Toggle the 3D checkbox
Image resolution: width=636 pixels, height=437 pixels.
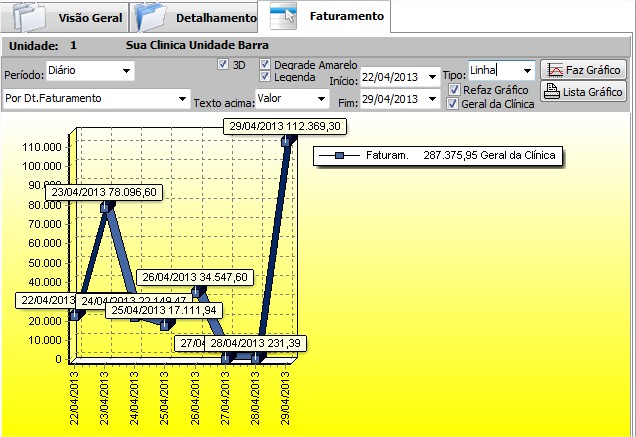tap(223, 64)
